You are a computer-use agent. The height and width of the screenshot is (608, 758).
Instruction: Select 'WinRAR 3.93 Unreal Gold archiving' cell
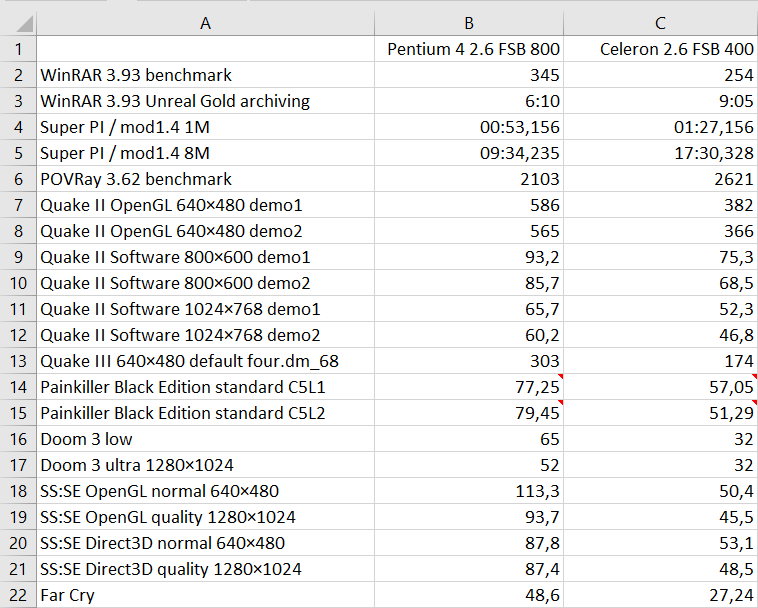pos(205,101)
